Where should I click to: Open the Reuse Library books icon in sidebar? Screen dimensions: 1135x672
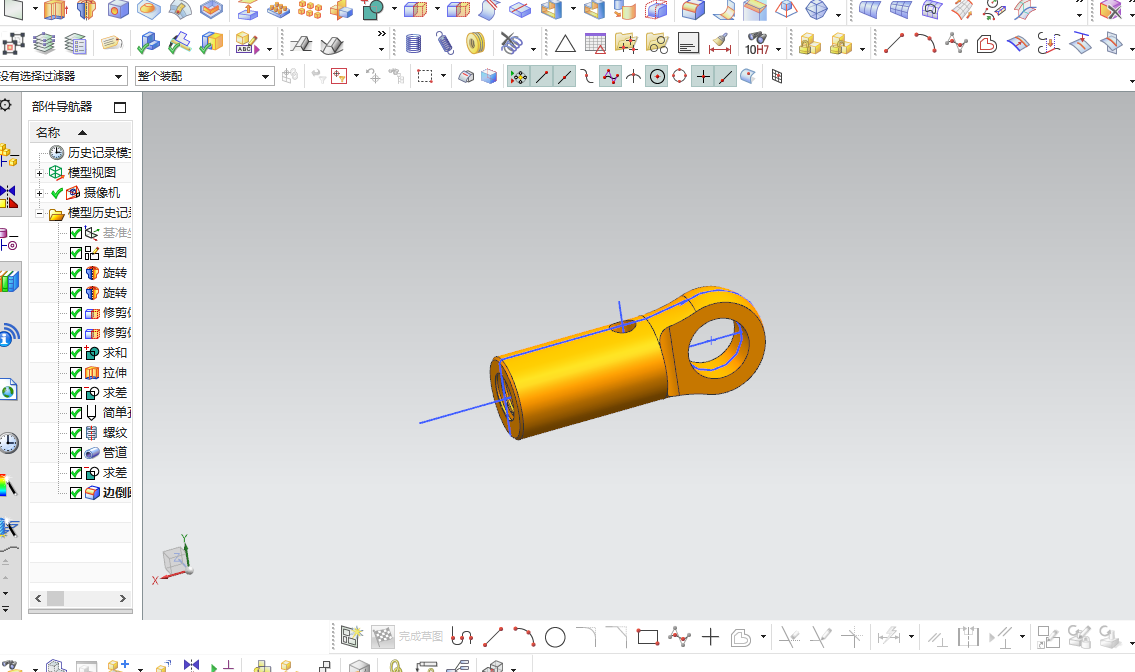(9, 281)
